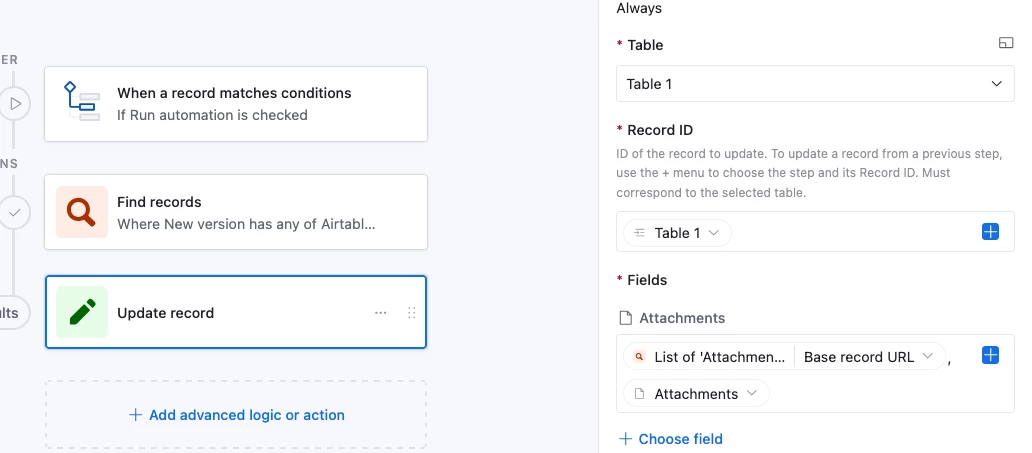
Task: Expand the Table 1 token chevron in Record ID
Action: [x=714, y=233]
